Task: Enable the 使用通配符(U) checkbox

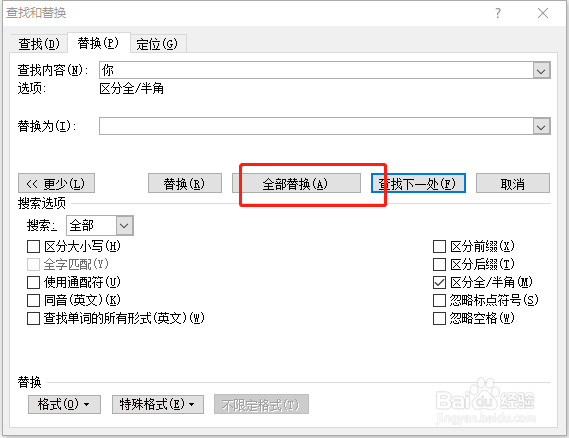Action: point(33,282)
